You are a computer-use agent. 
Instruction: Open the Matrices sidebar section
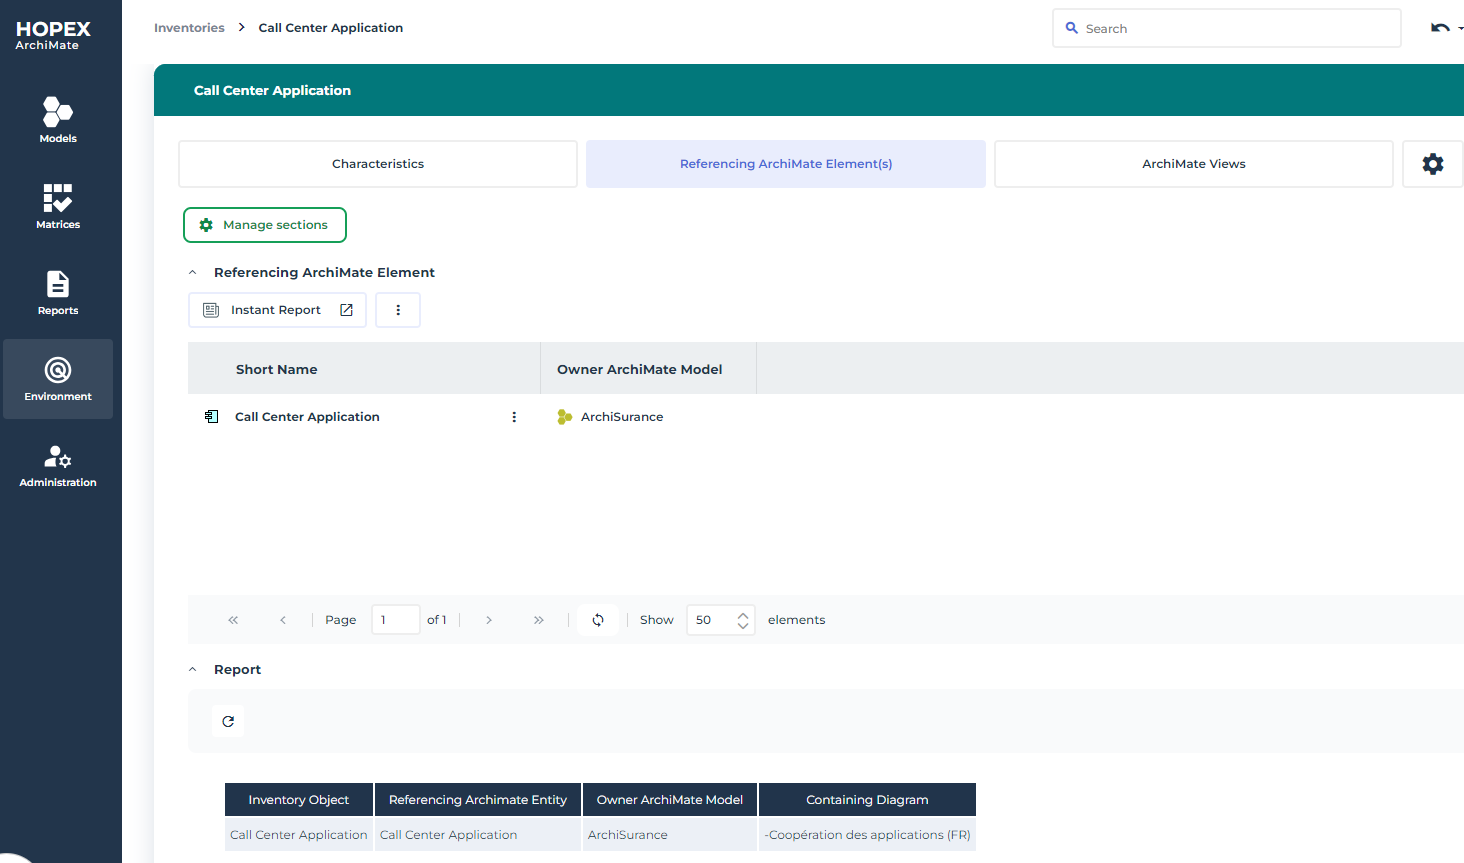pyautogui.click(x=58, y=206)
